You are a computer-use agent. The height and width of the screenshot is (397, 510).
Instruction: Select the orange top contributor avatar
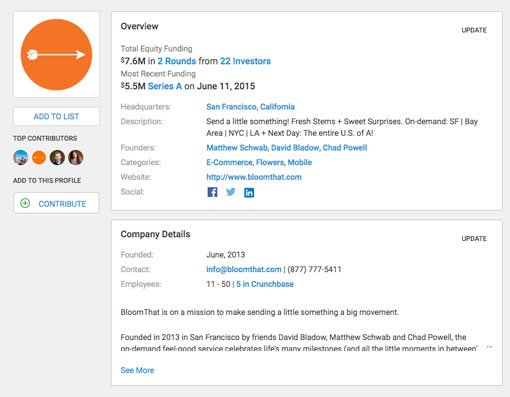39,157
